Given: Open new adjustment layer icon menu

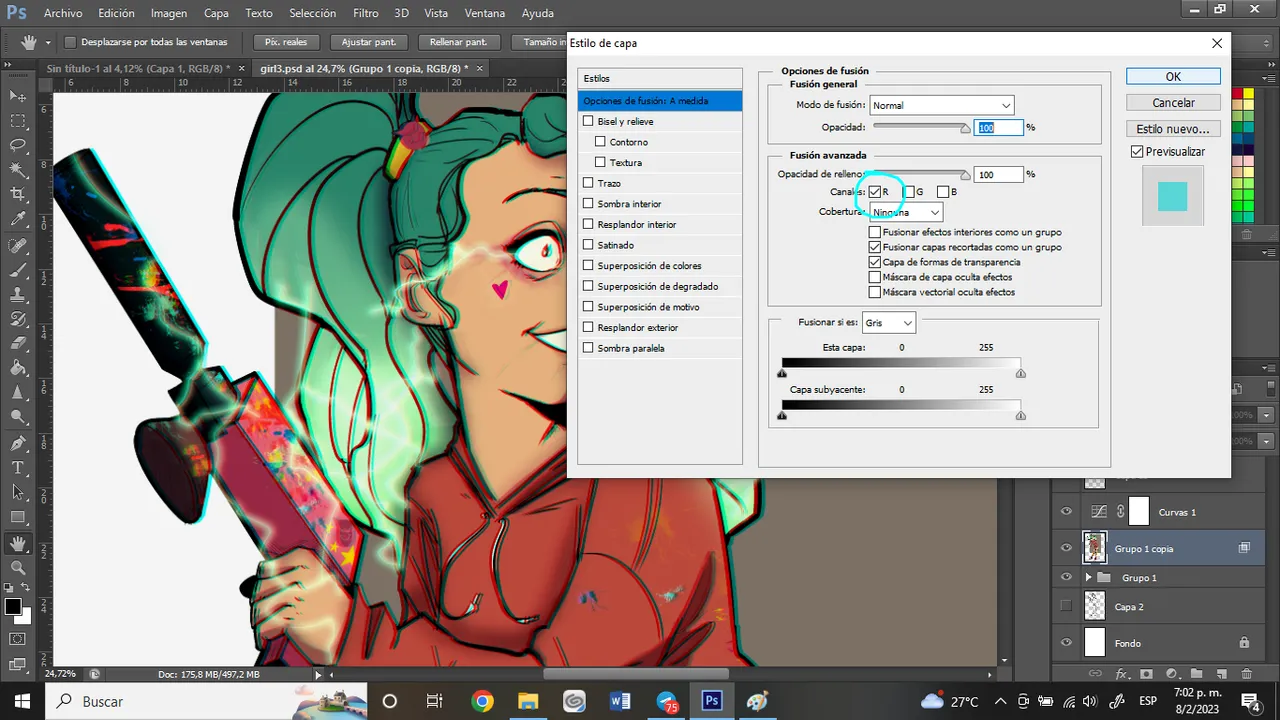Looking at the screenshot, I should pos(1171,674).
